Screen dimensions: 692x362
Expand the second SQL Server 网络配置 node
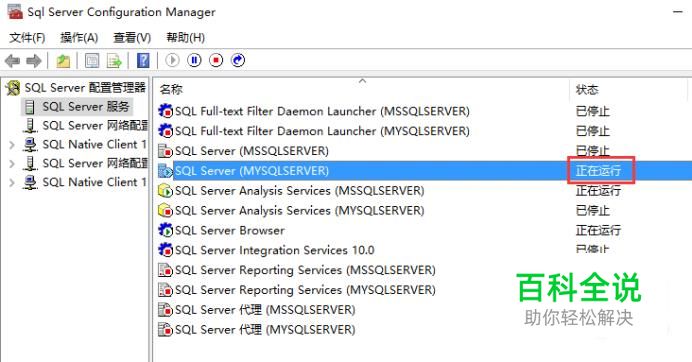point(12,164)
